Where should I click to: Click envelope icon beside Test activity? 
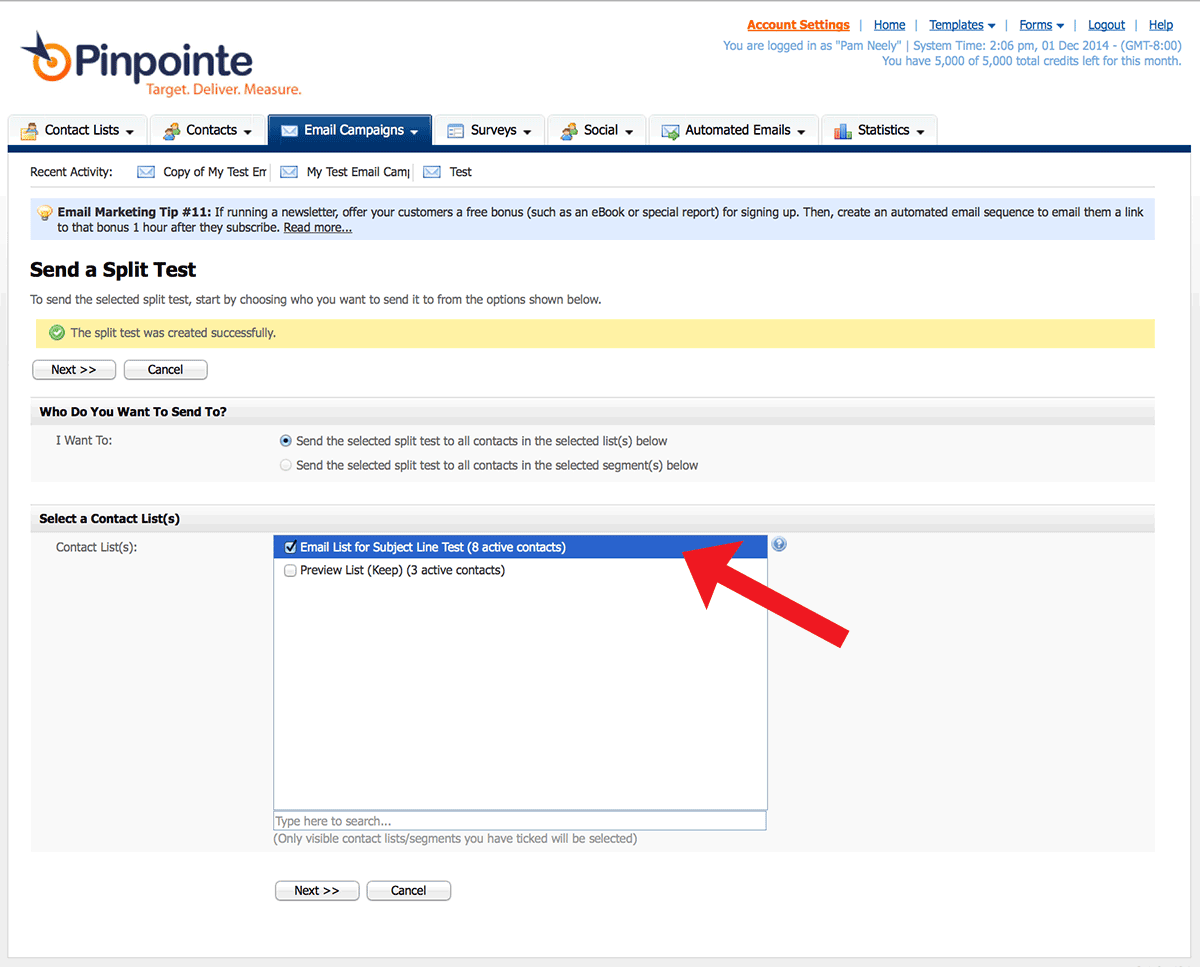tap(432, 172)
